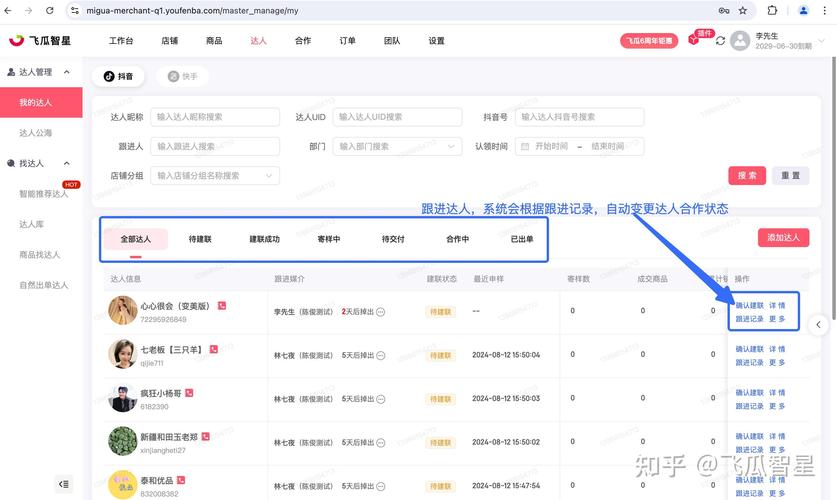Switch platform to 快手
Screen dimensions: 837x500
click(183, 76)
